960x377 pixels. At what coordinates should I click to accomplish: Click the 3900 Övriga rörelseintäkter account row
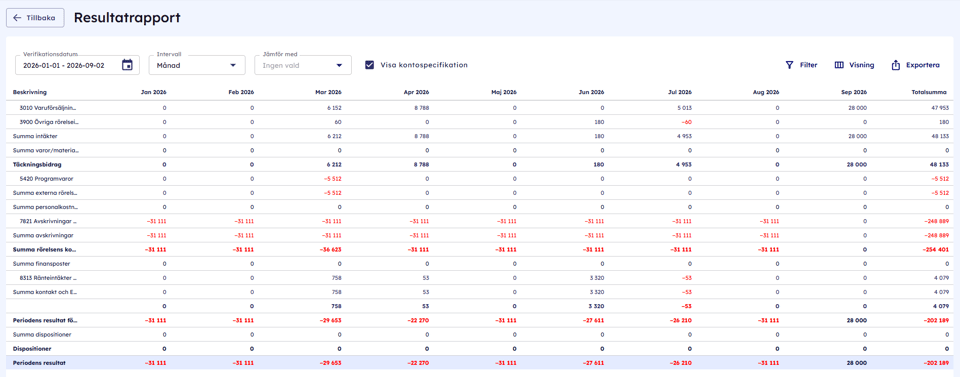tap(479, 121)
